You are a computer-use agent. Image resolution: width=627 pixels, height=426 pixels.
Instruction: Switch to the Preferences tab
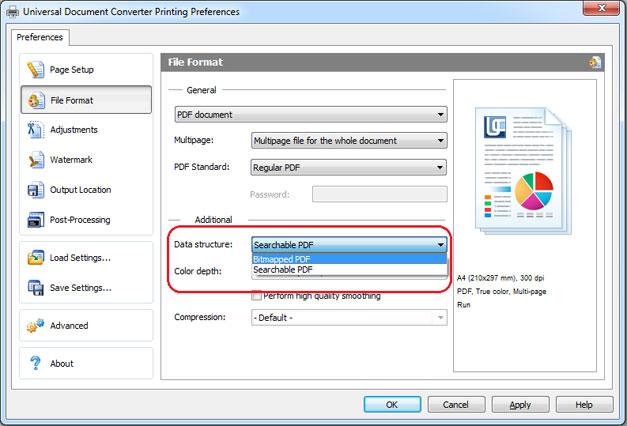pyautogui.click(x=40, y=37)
